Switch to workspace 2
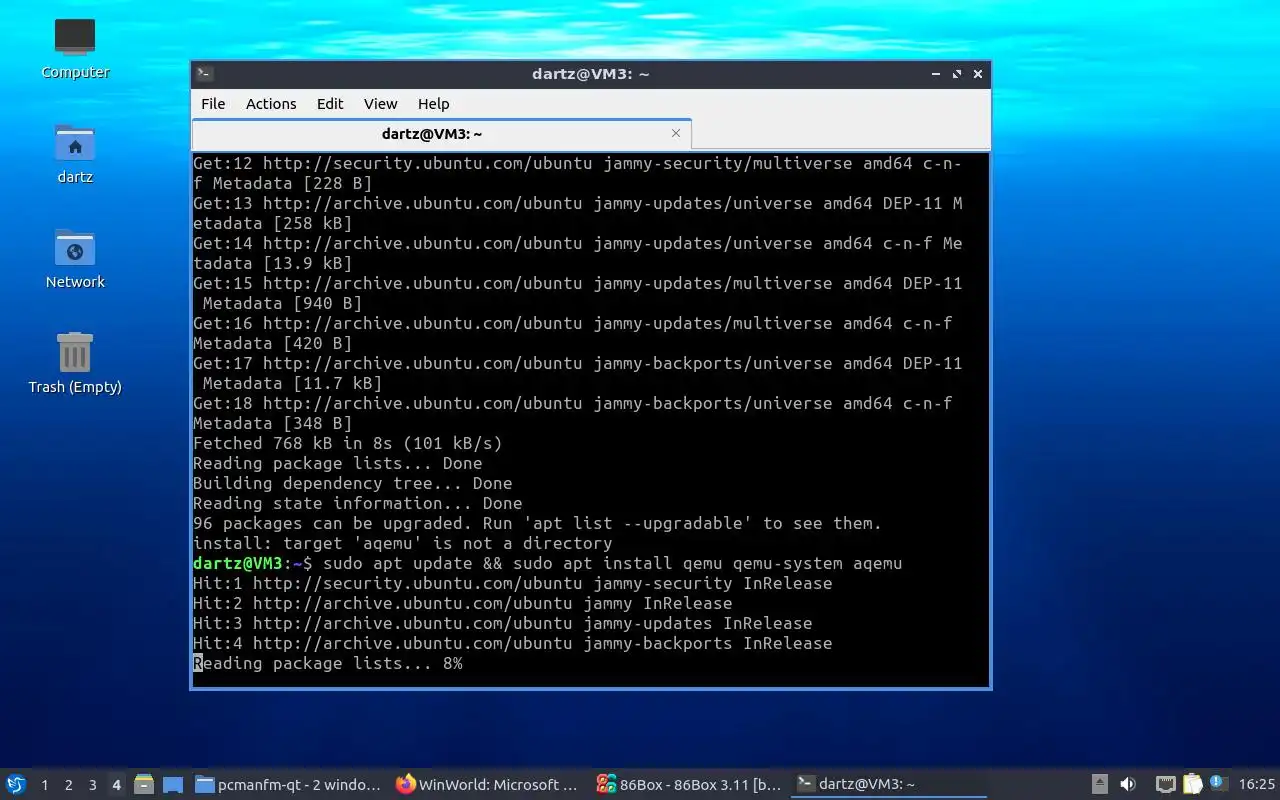1280x800 pixels. (x=69, y=785)
